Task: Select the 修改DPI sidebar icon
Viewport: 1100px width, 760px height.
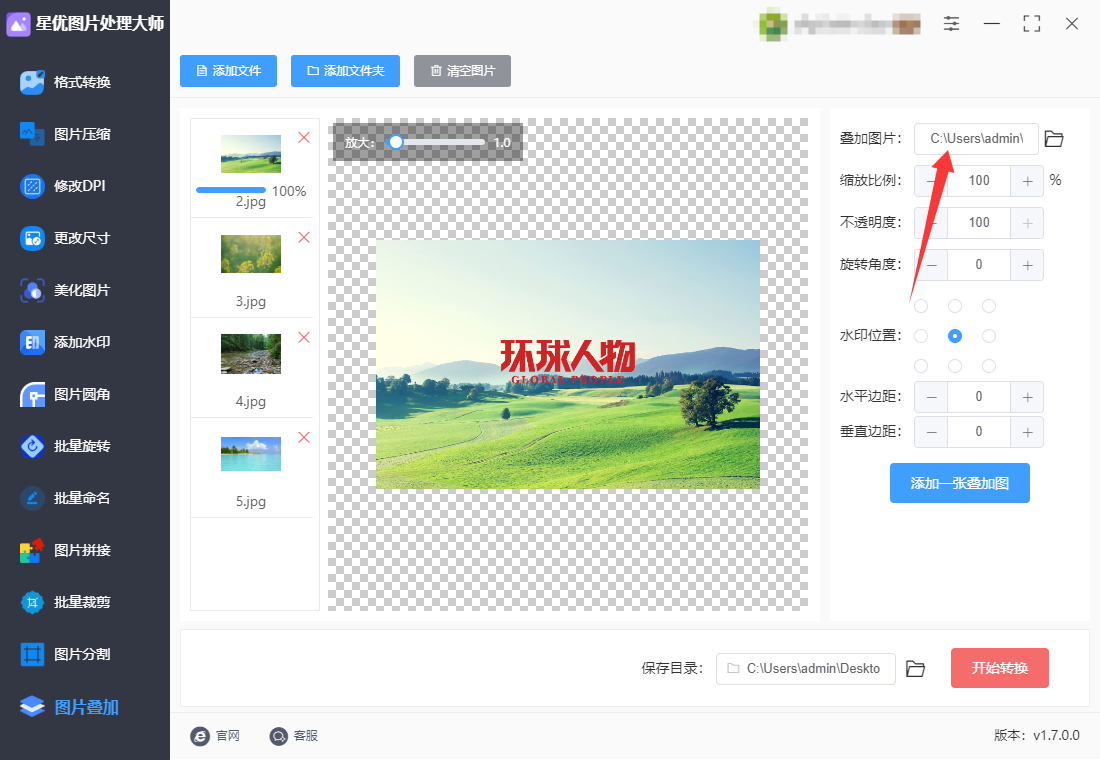Action: pos(32,186)
